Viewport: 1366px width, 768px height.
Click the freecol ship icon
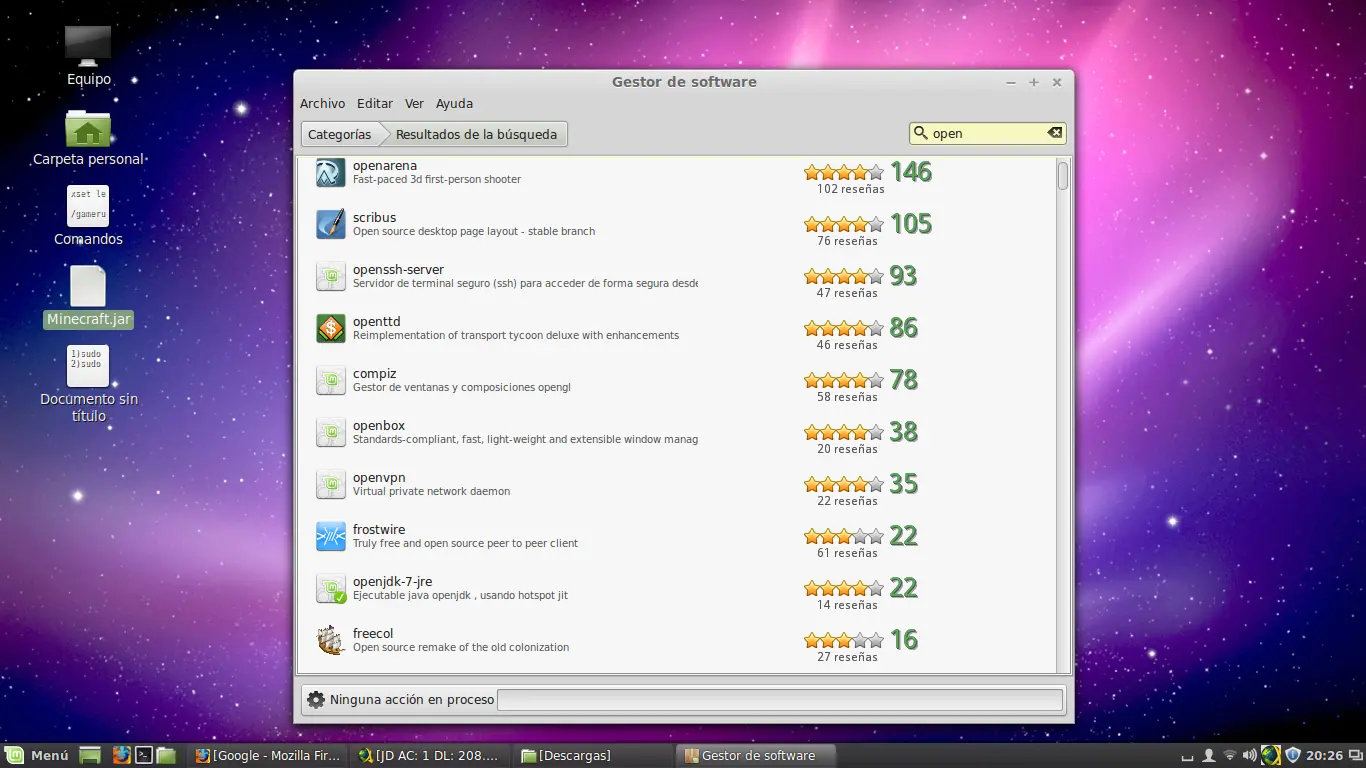(331, 640)
